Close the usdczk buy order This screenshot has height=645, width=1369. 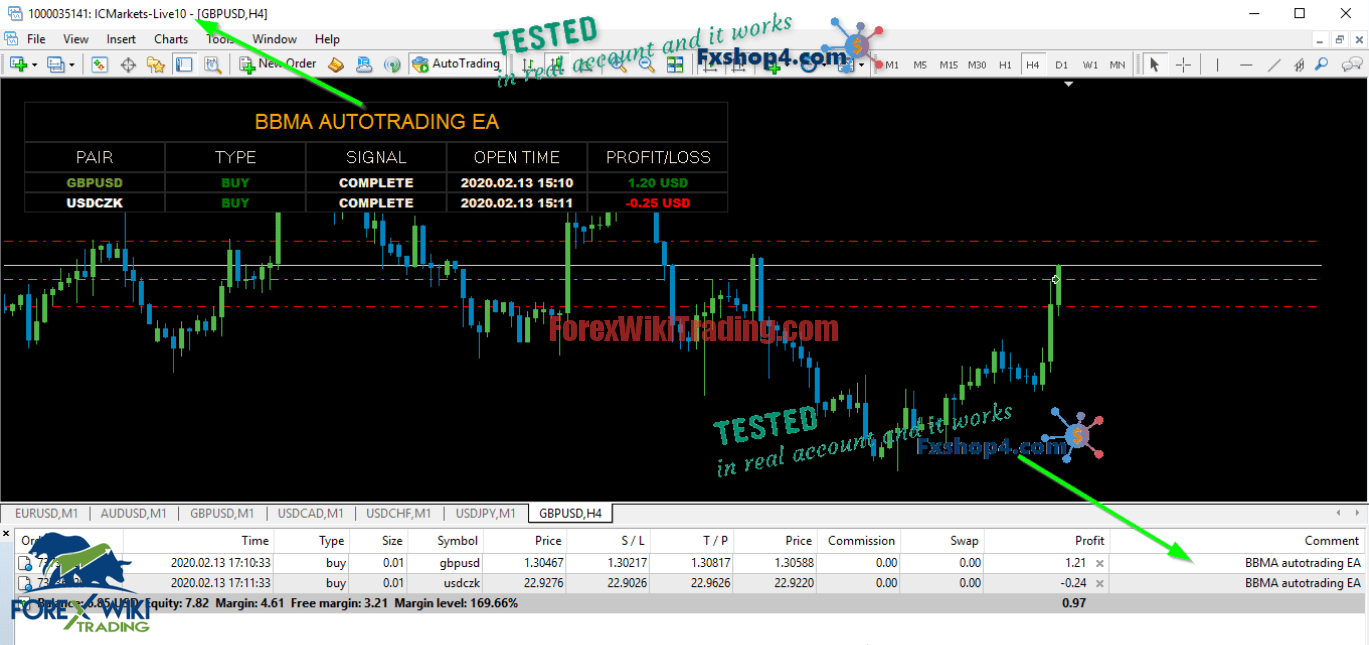[1100, 583]
